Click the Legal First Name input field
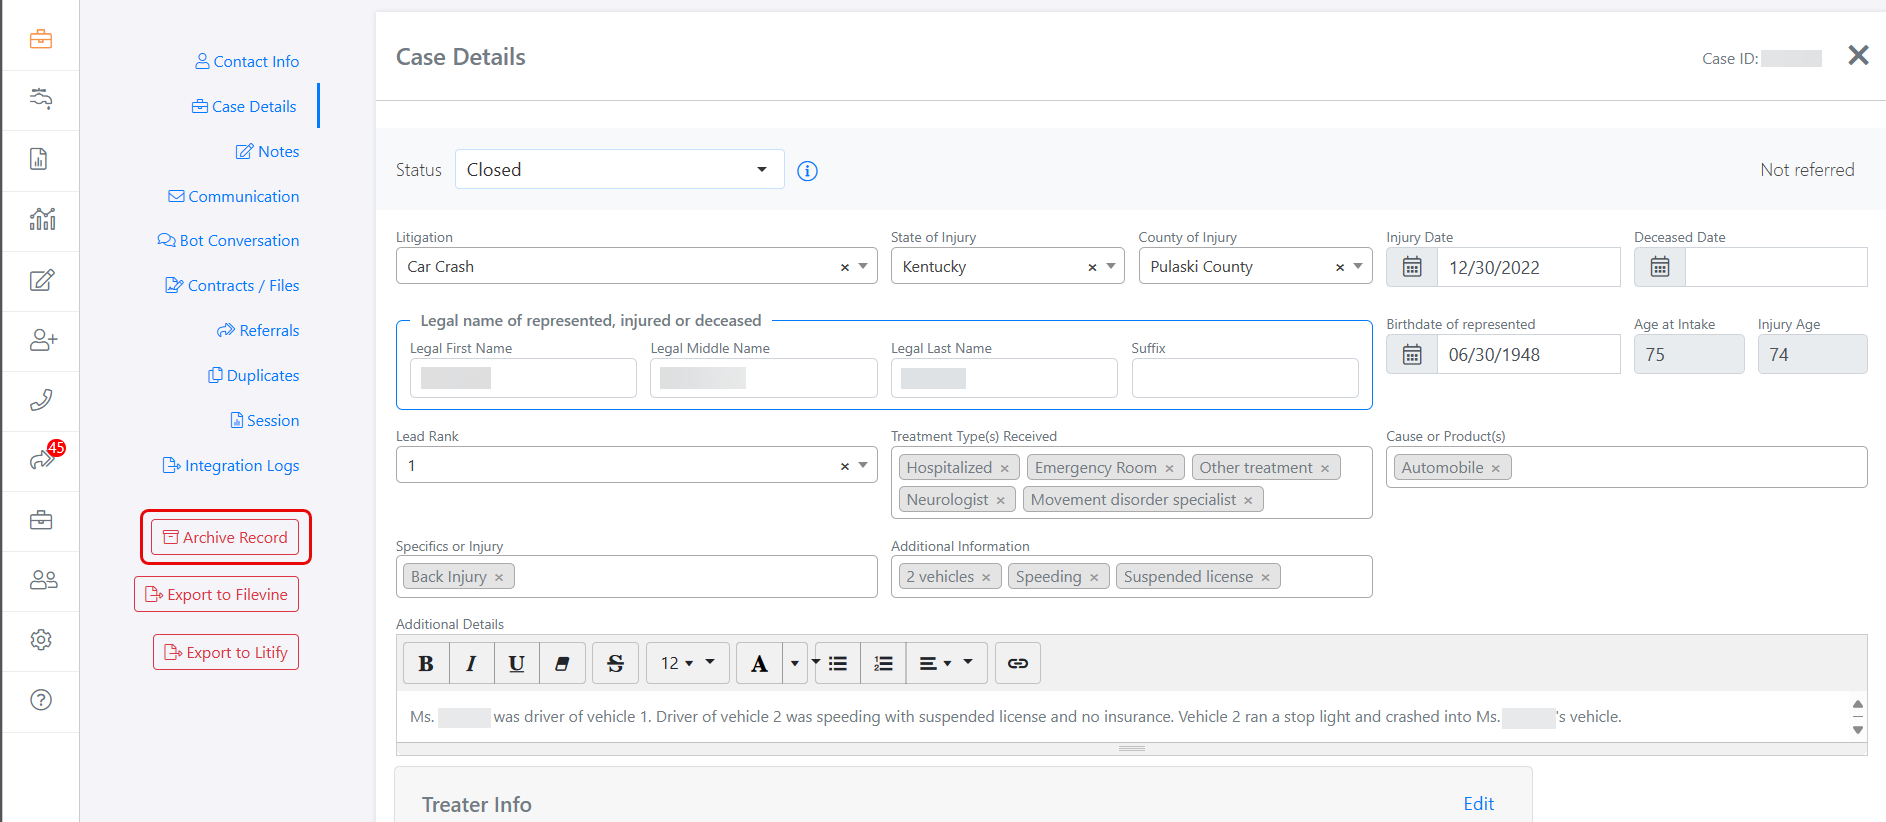 coord(523,378)
